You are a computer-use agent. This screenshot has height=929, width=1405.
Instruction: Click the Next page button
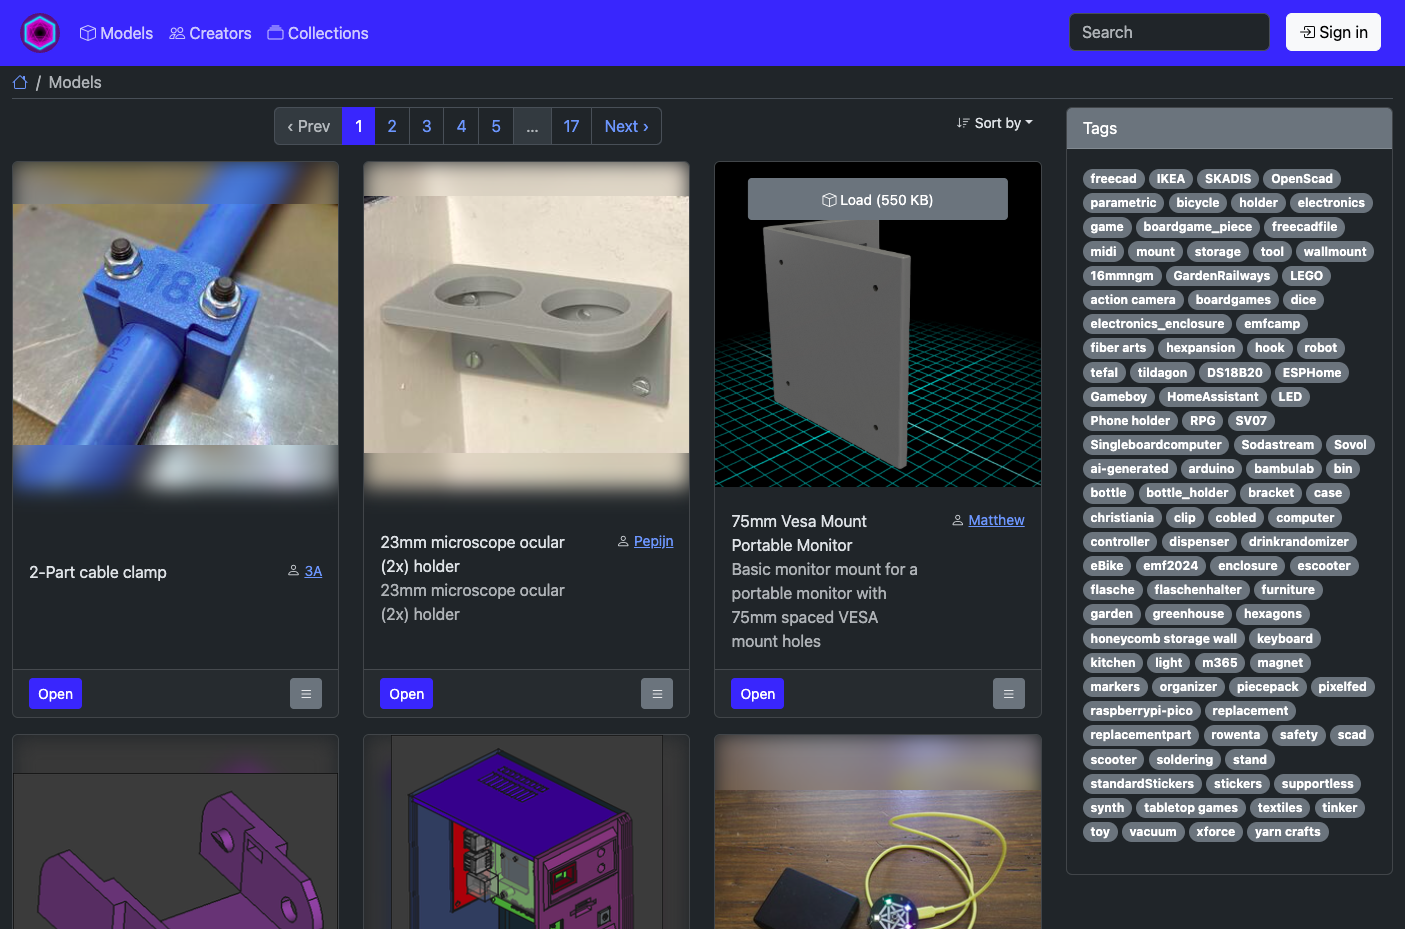[626, 126]
